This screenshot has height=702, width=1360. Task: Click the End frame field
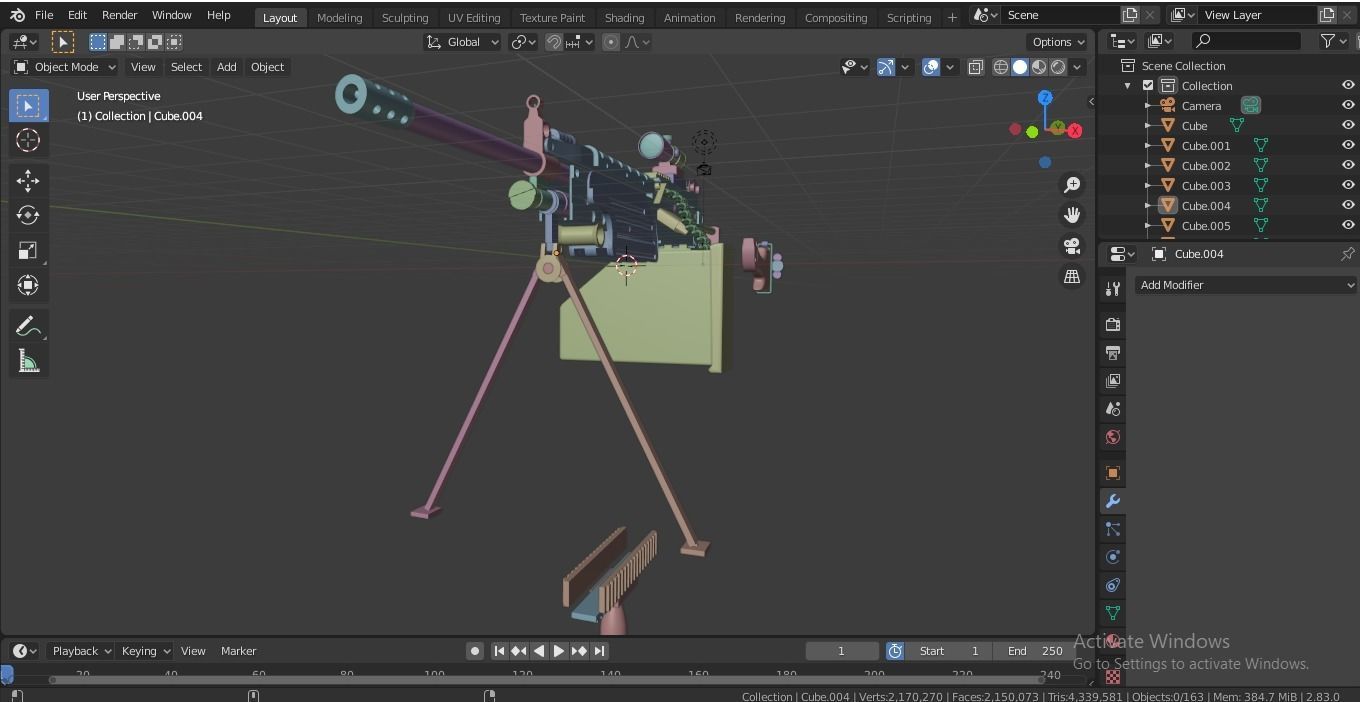[1034, 651]
